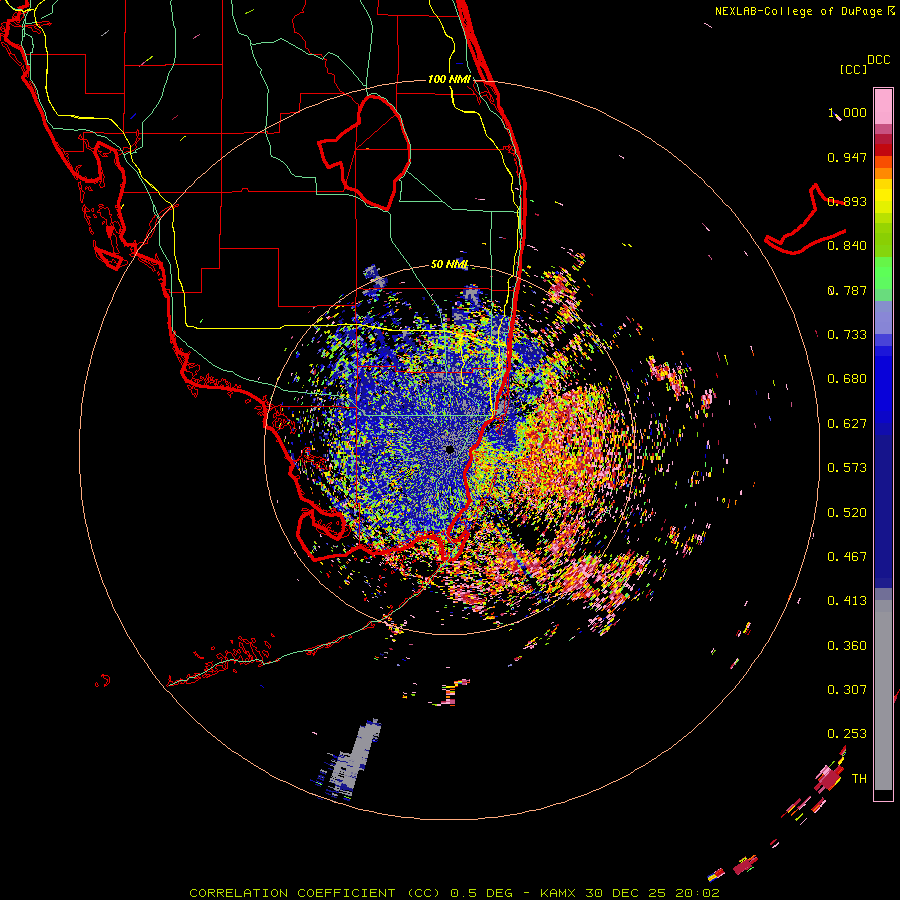Click the 1.000 scale value
Viewport: 900px width, 900px height.
tap(847, 112)
